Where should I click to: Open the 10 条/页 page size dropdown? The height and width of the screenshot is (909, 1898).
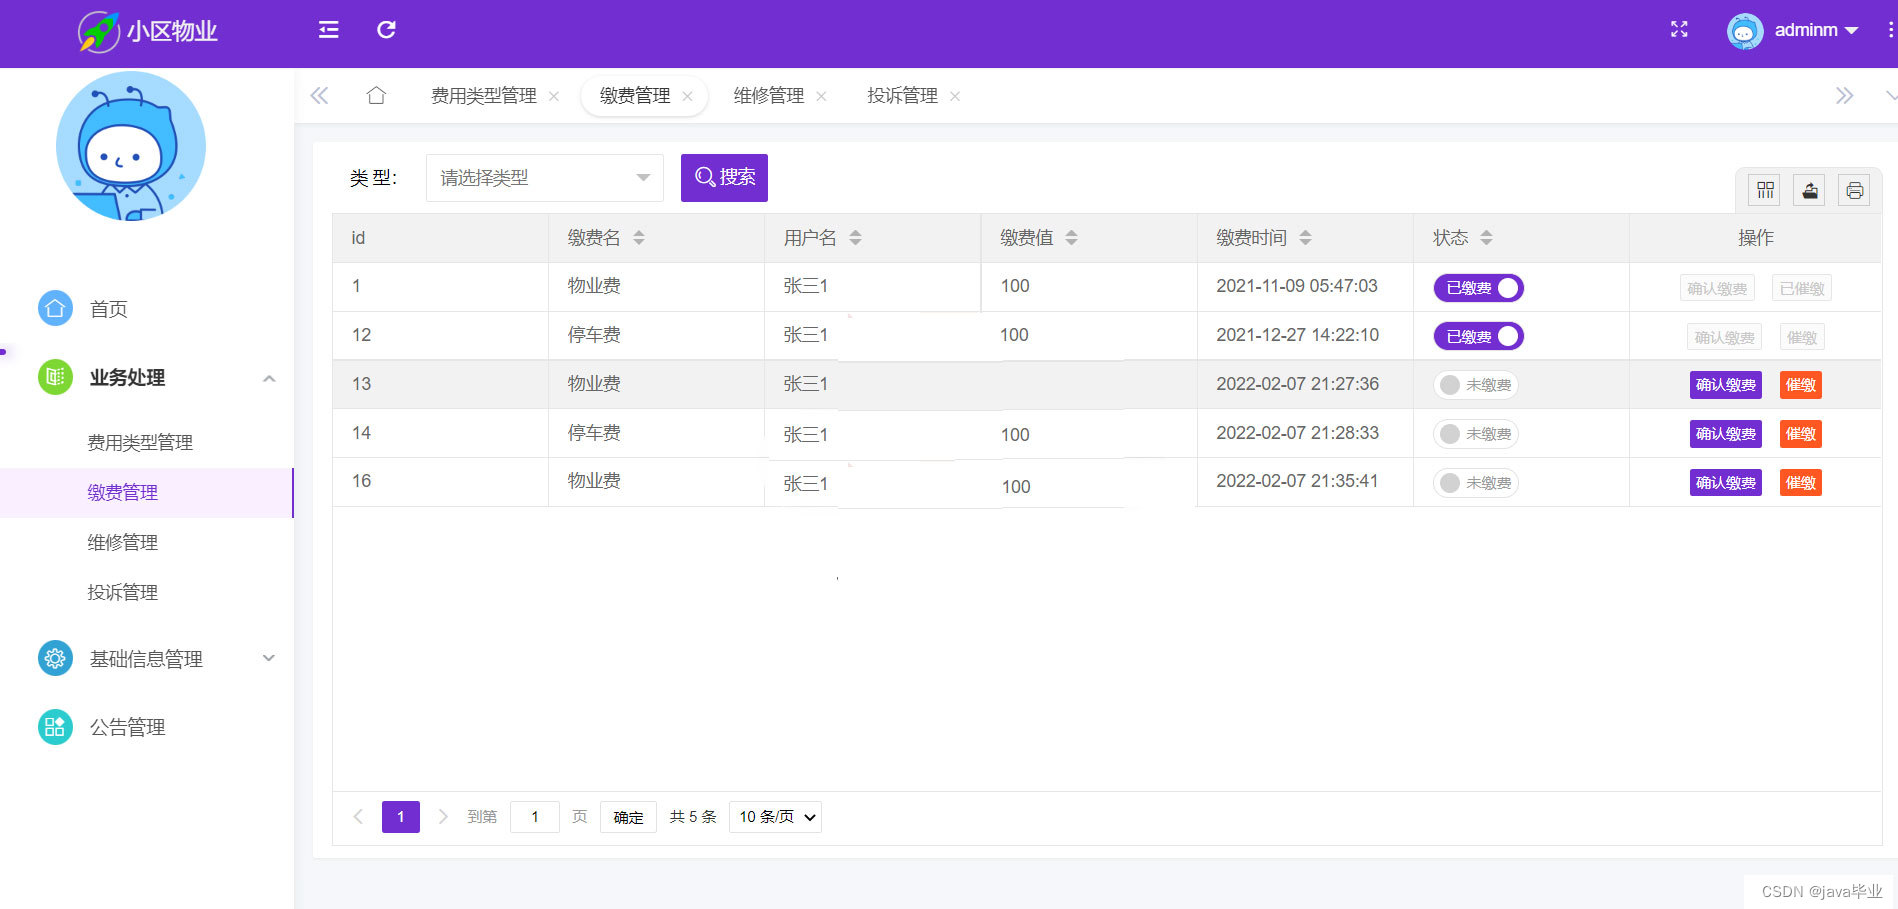click(775, 817)
